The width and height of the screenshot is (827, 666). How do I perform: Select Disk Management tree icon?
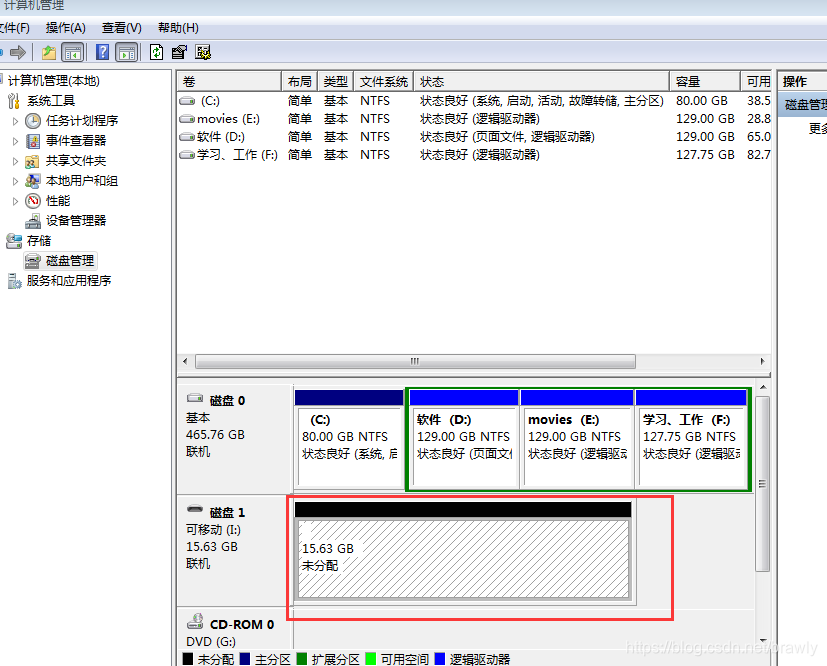pos(33,261)
